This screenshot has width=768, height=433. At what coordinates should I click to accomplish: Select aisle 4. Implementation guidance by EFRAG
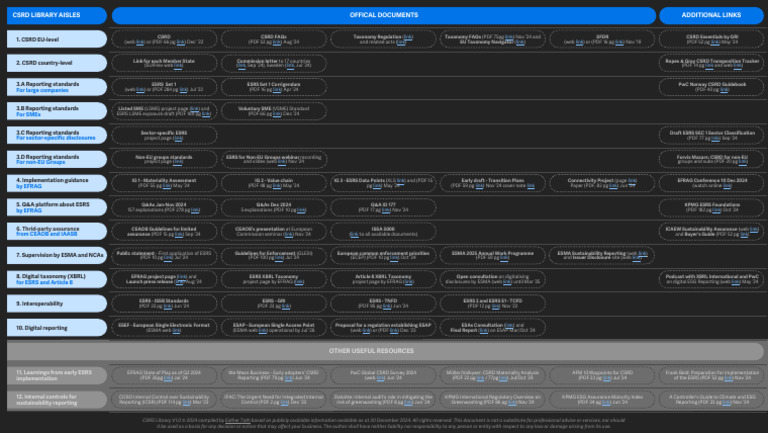pyautogui.click(x=57, y=183)
